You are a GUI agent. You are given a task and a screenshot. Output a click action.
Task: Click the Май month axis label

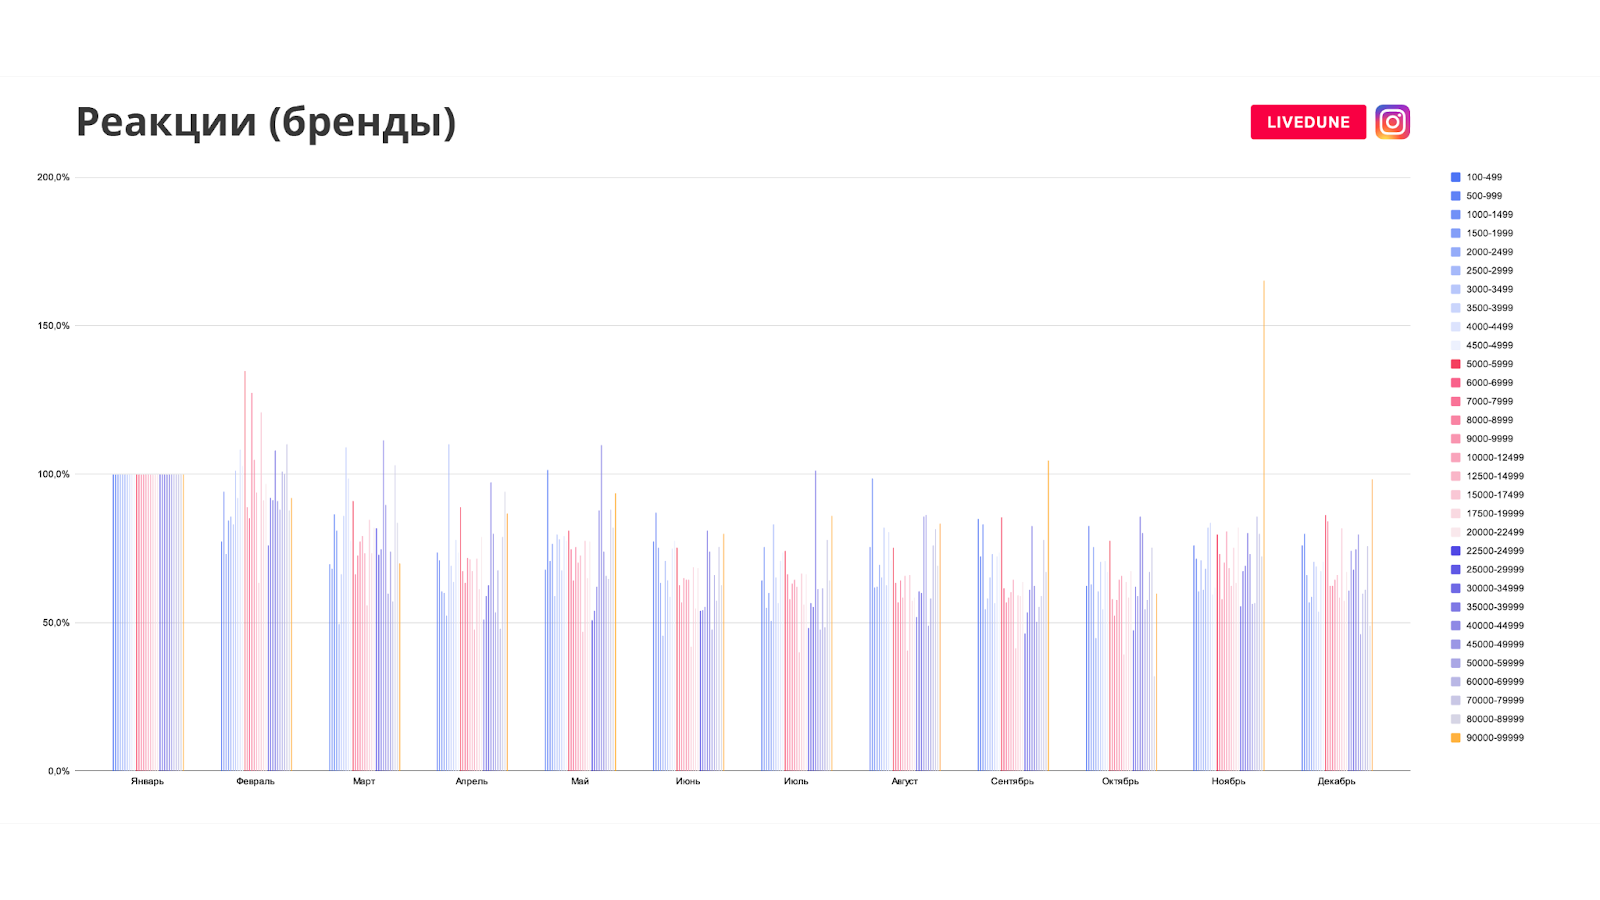point(580,781)
